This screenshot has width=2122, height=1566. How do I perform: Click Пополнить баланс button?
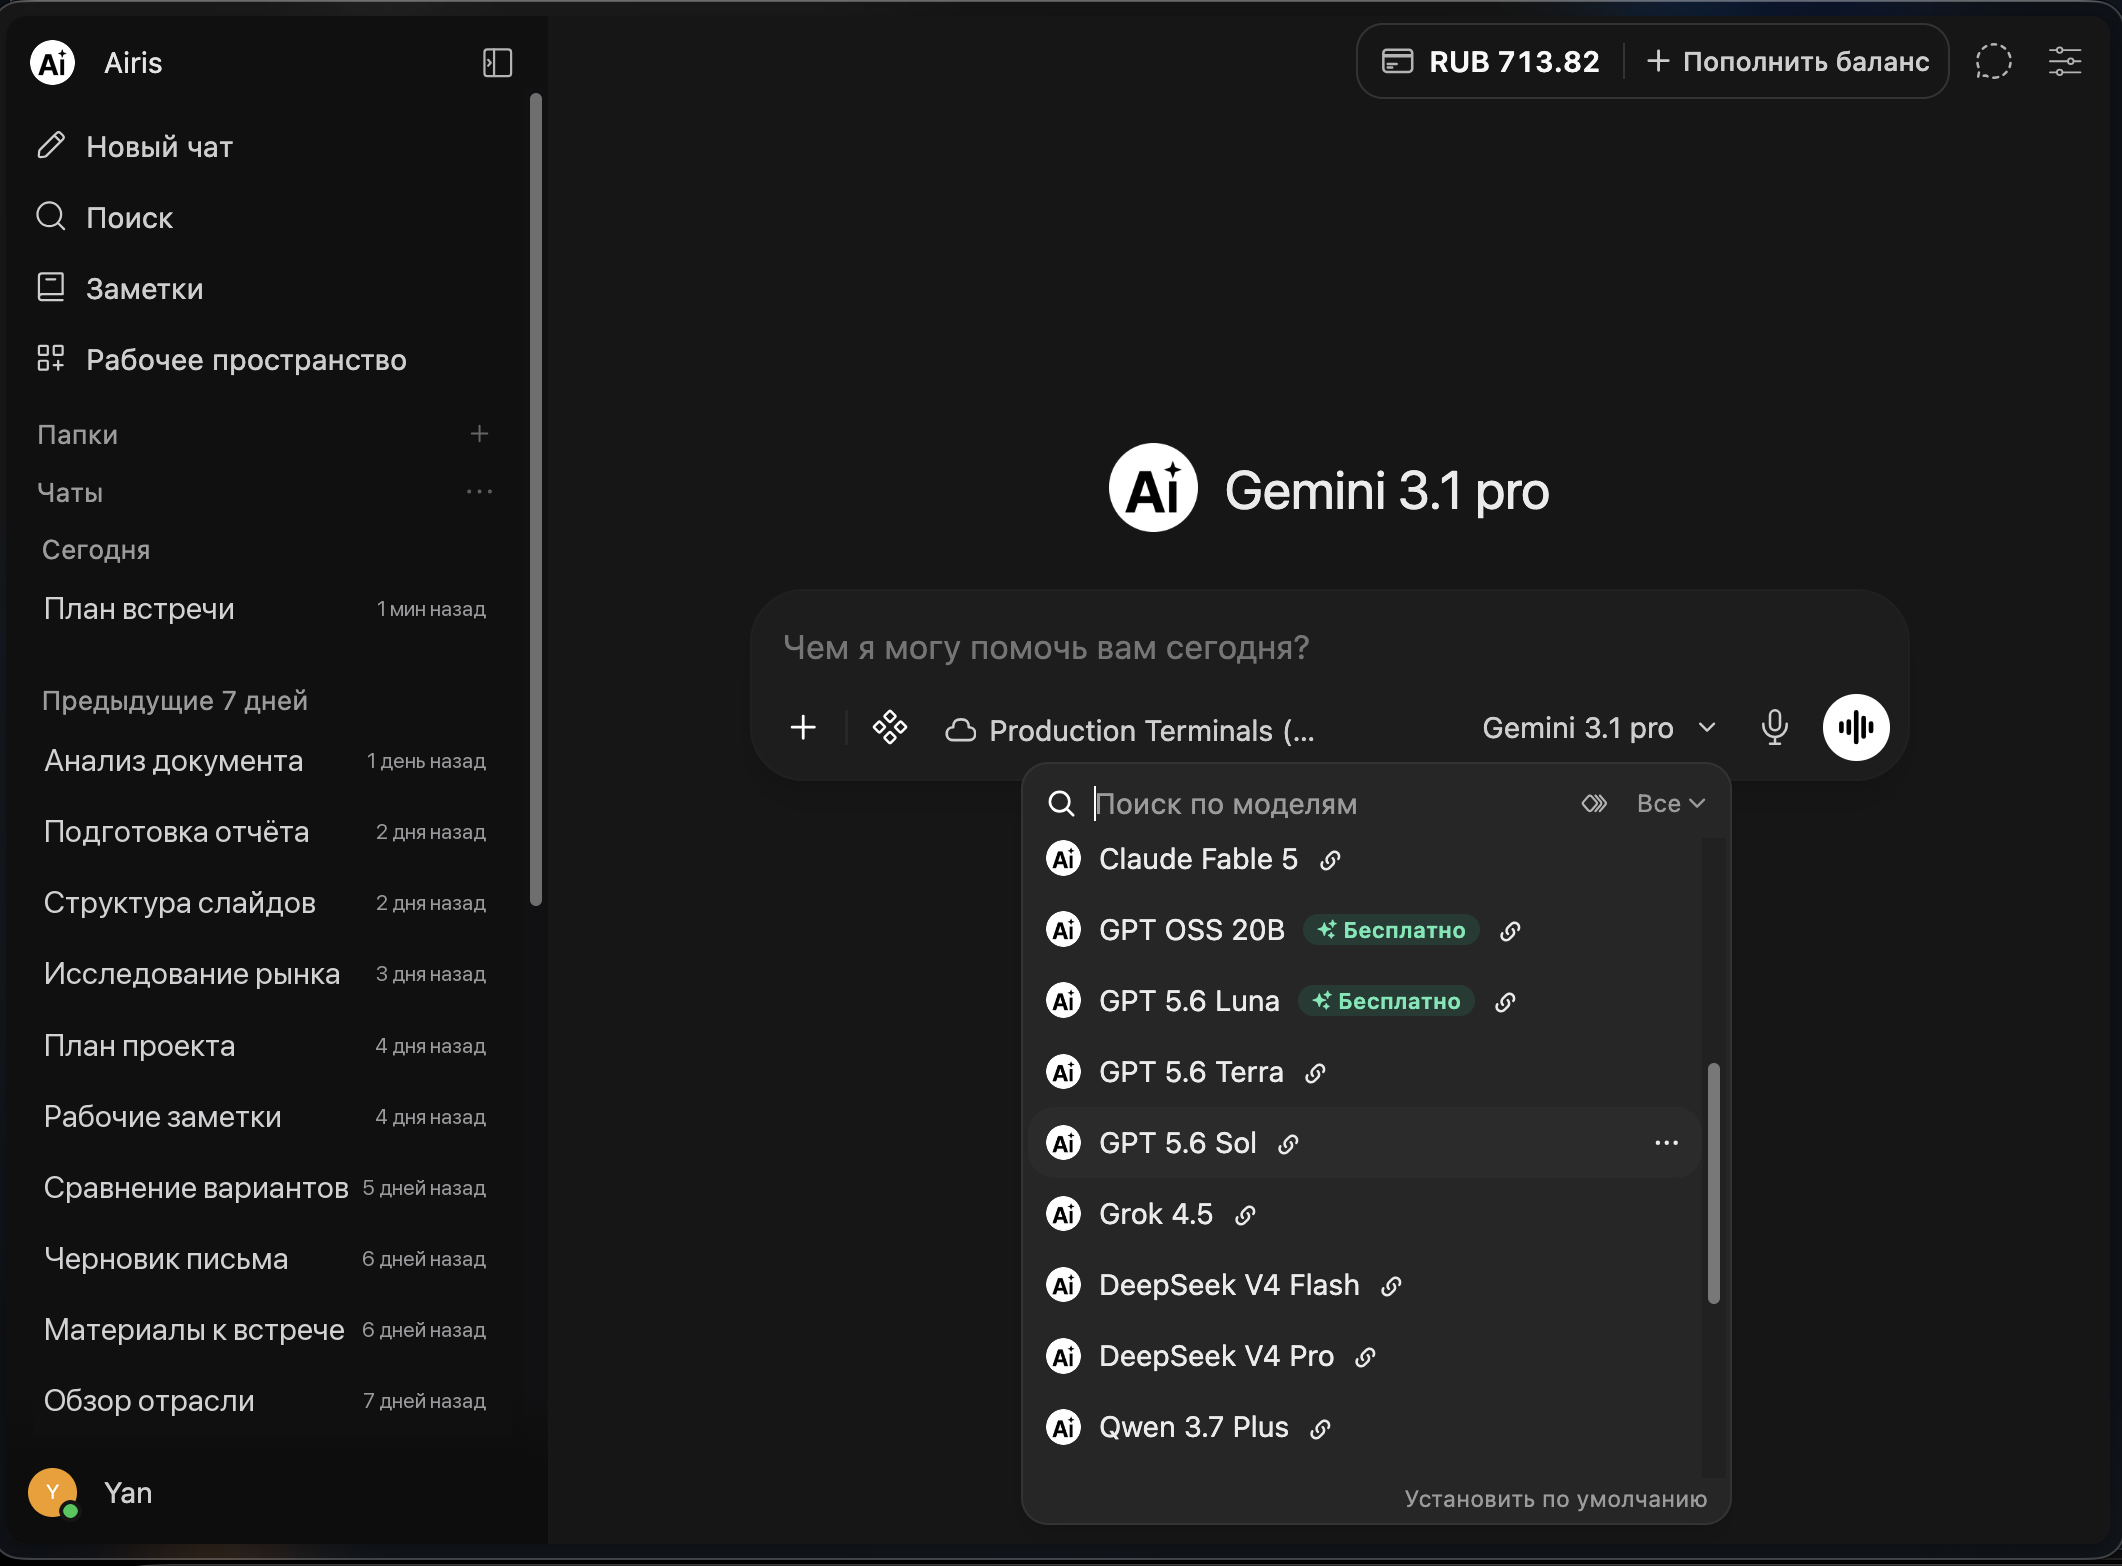point(1787,61)
